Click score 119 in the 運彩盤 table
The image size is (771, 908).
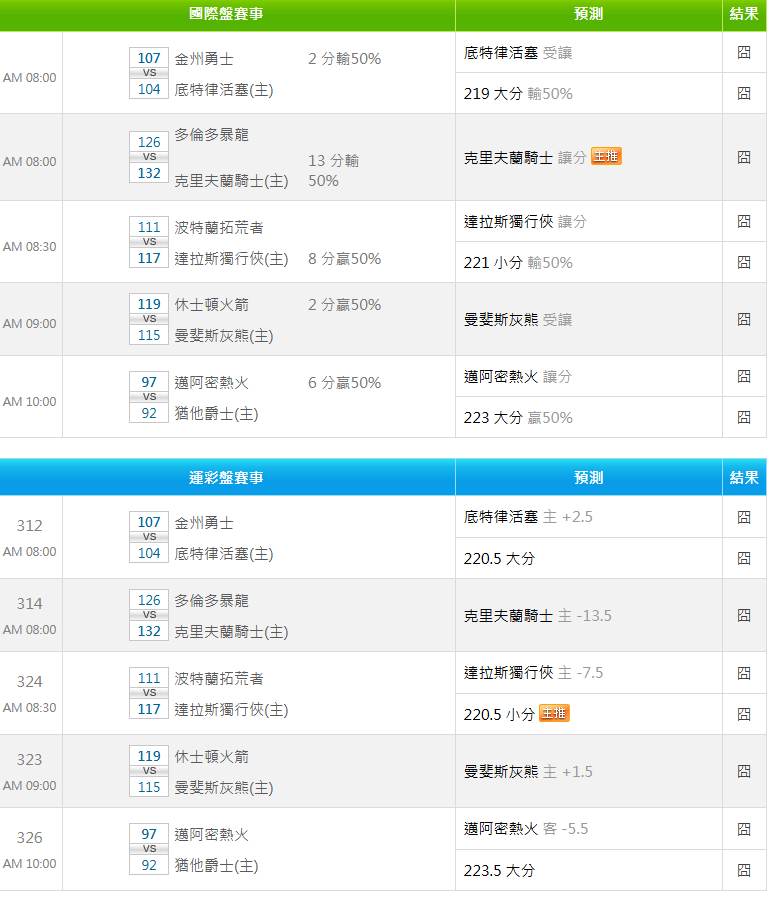coord(149,756)
